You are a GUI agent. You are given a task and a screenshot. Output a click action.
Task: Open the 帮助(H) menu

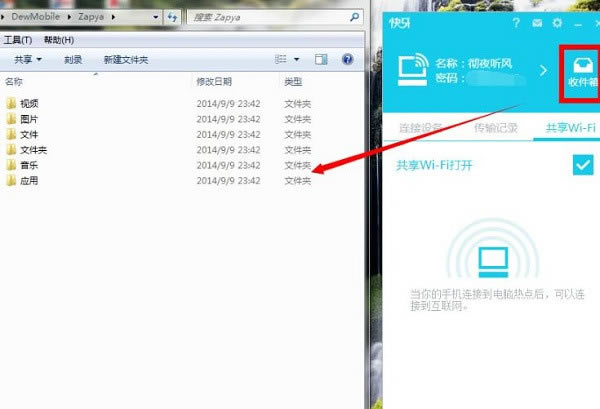click(x=59, y=40)
